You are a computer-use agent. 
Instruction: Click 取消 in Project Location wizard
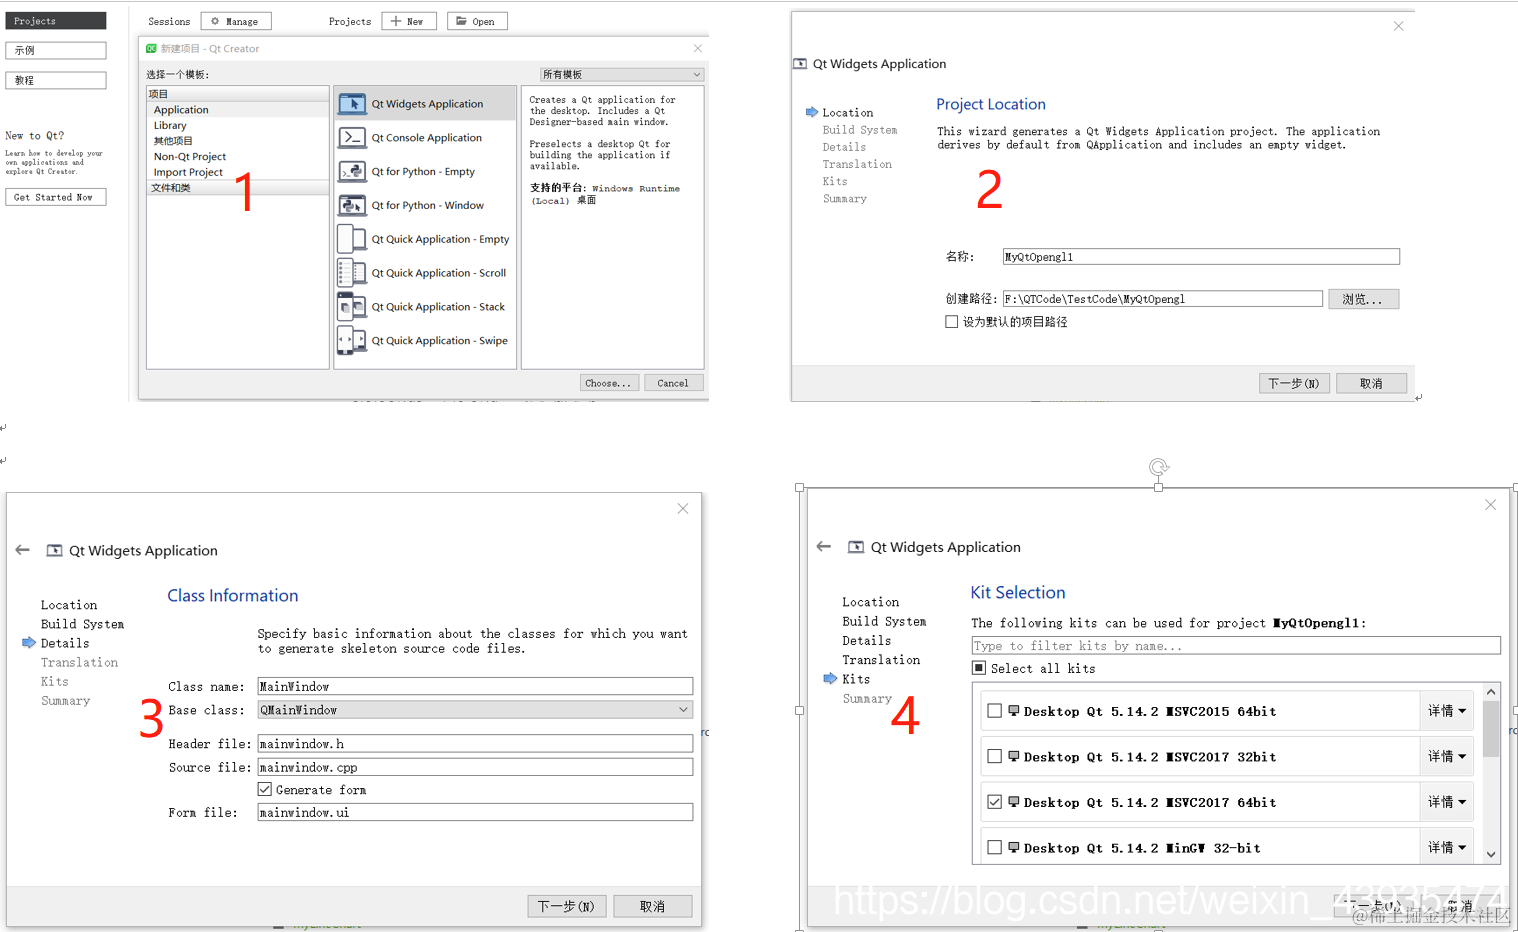click(x=1371, y=383)
